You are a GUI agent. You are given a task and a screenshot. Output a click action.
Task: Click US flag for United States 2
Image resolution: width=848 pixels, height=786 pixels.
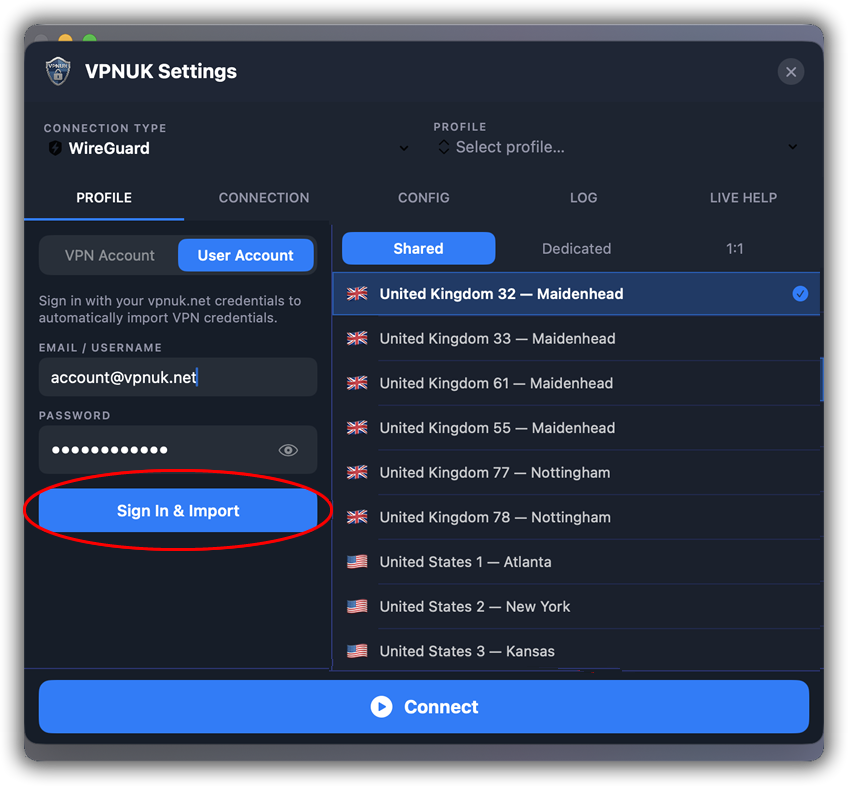tap(357, 606)
